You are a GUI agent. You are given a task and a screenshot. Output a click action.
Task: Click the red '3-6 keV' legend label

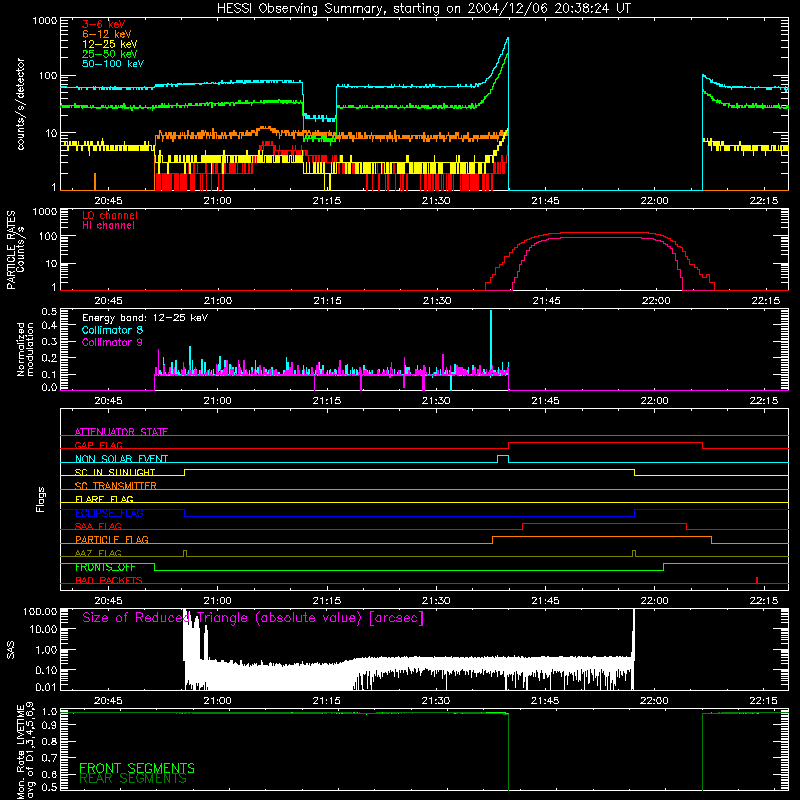[104, 24]
